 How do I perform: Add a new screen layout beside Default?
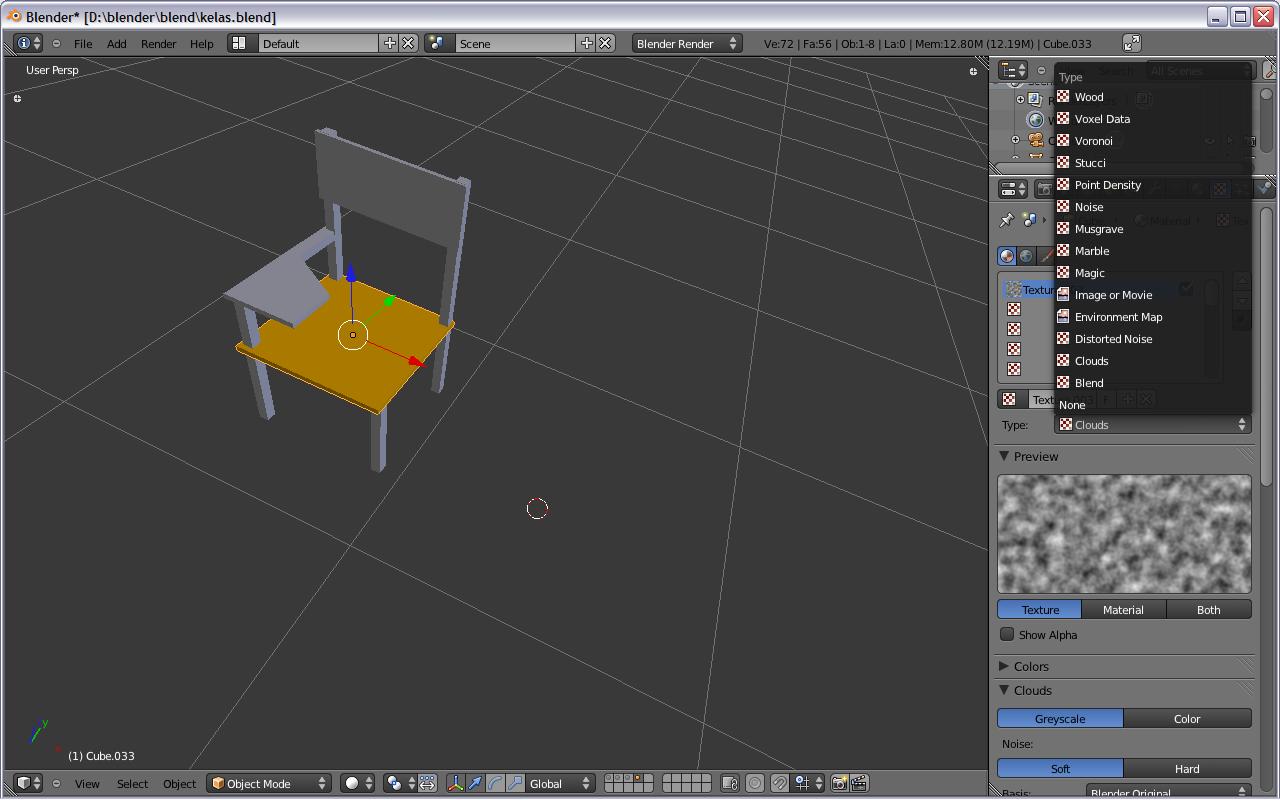click(390, 43)
